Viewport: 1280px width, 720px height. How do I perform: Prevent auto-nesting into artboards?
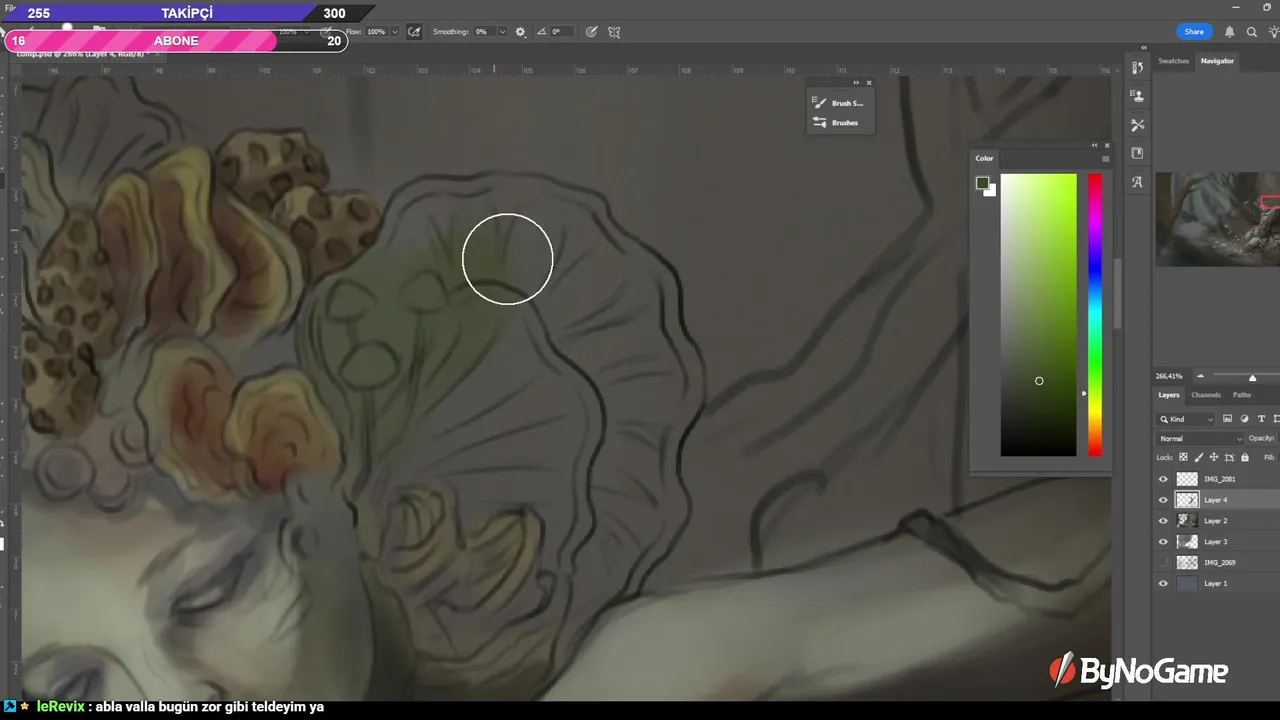[1229, 457]
